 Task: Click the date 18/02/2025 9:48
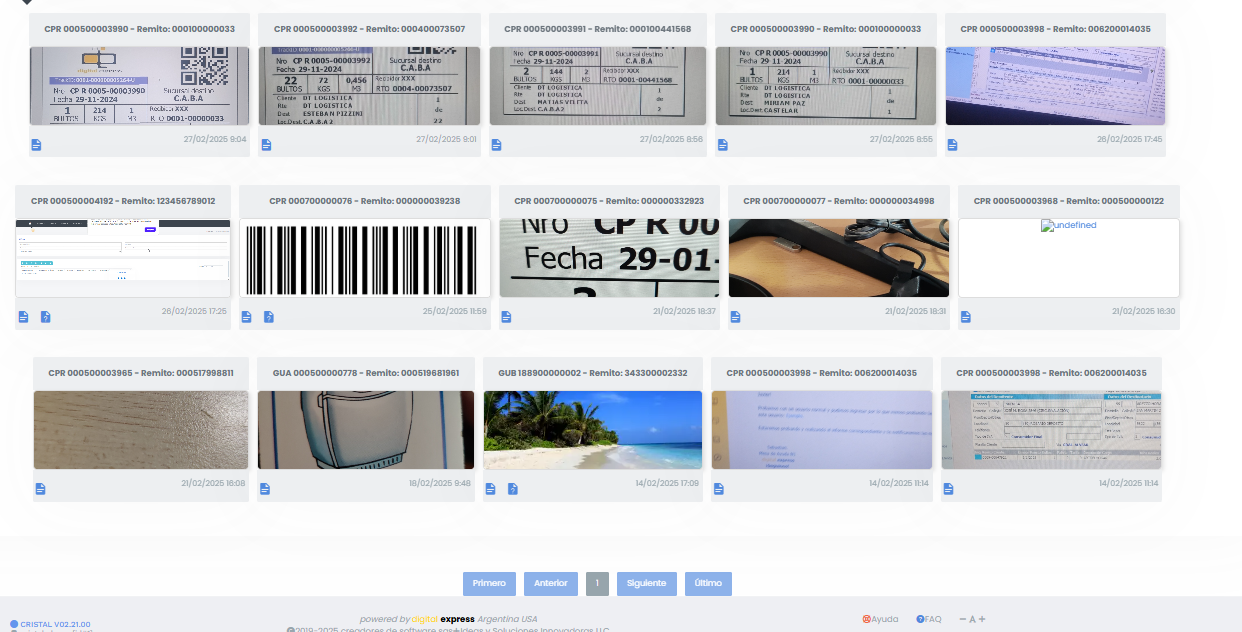pyautogui.click(x=440, y=484)
